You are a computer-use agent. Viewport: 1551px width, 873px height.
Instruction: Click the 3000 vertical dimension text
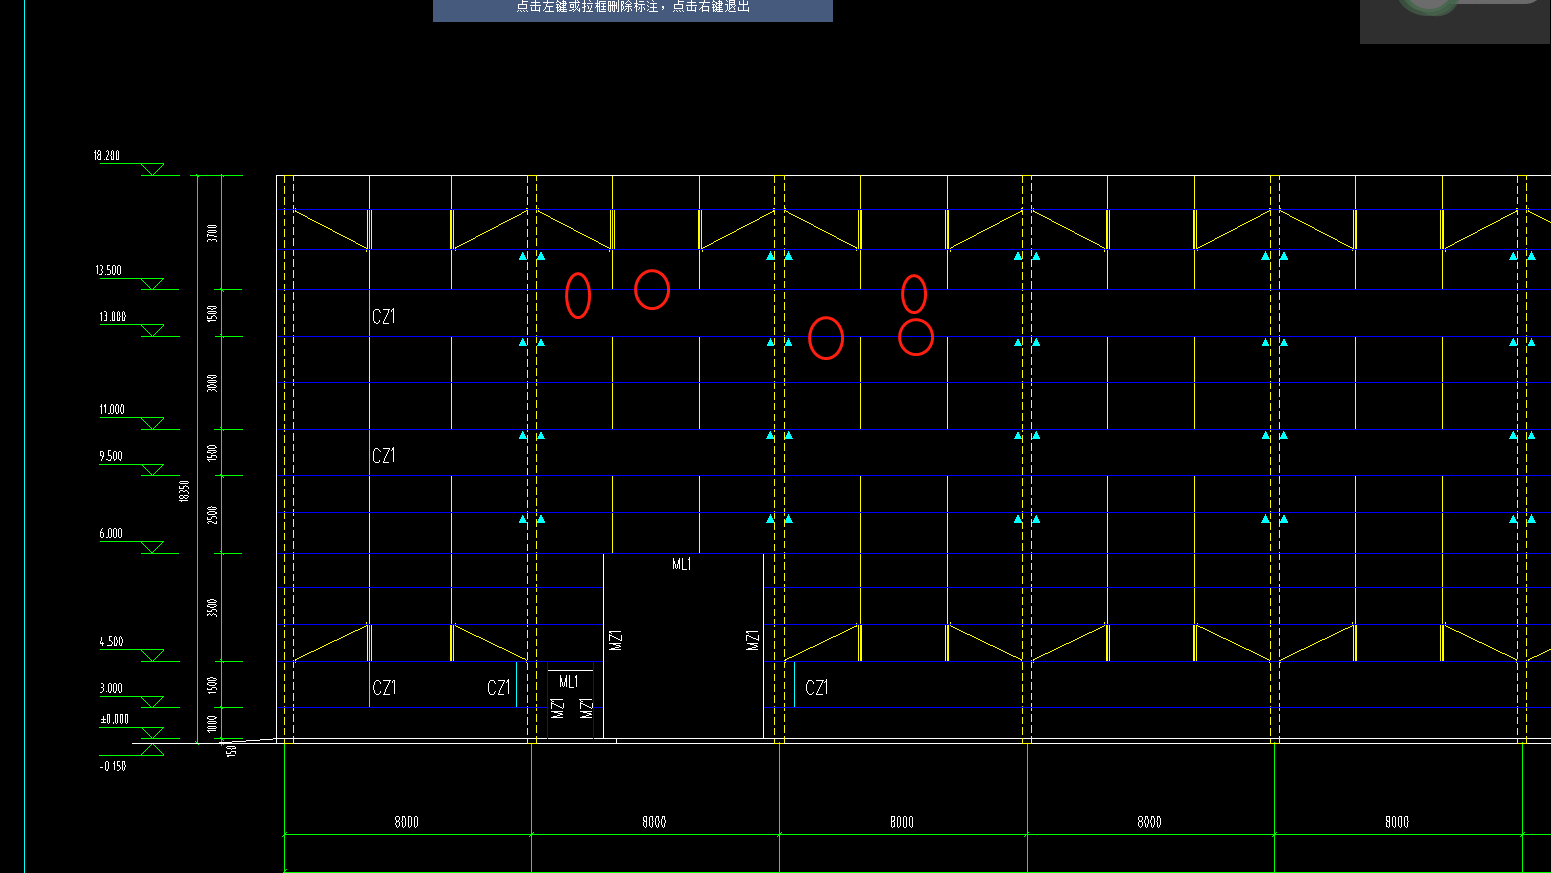[212, 383]
